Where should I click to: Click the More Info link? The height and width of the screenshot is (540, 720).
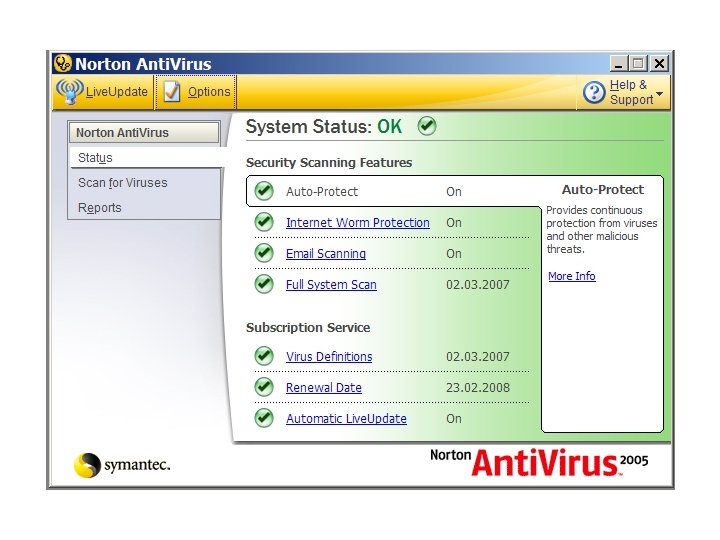[572, 276]
